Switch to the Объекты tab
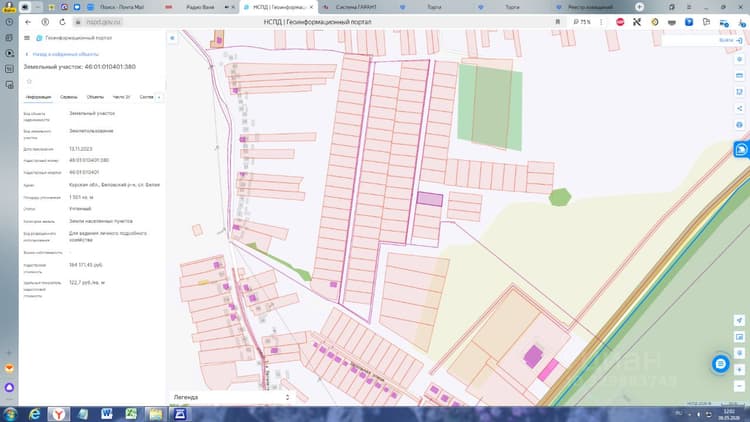This screenshot has width=750, height=422. click(95, 97)
